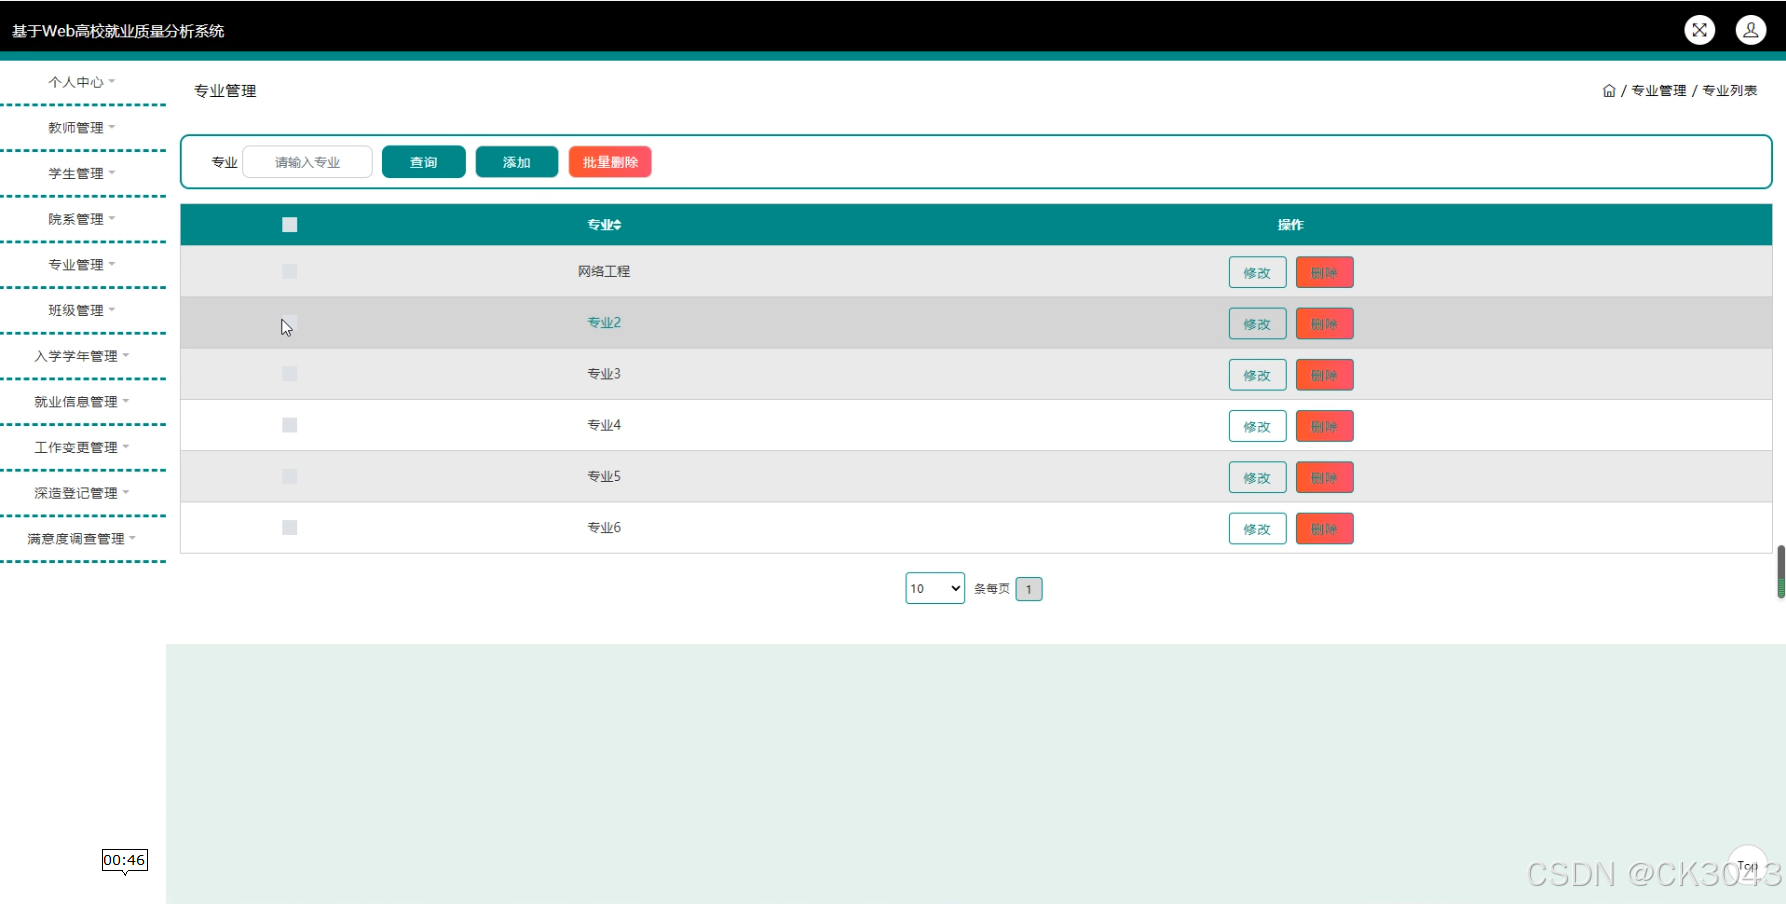The height and width of the screenshot is (904, 1786).
Task: Toggle the select-all checkbox in table header
Action: click(290, 225)
